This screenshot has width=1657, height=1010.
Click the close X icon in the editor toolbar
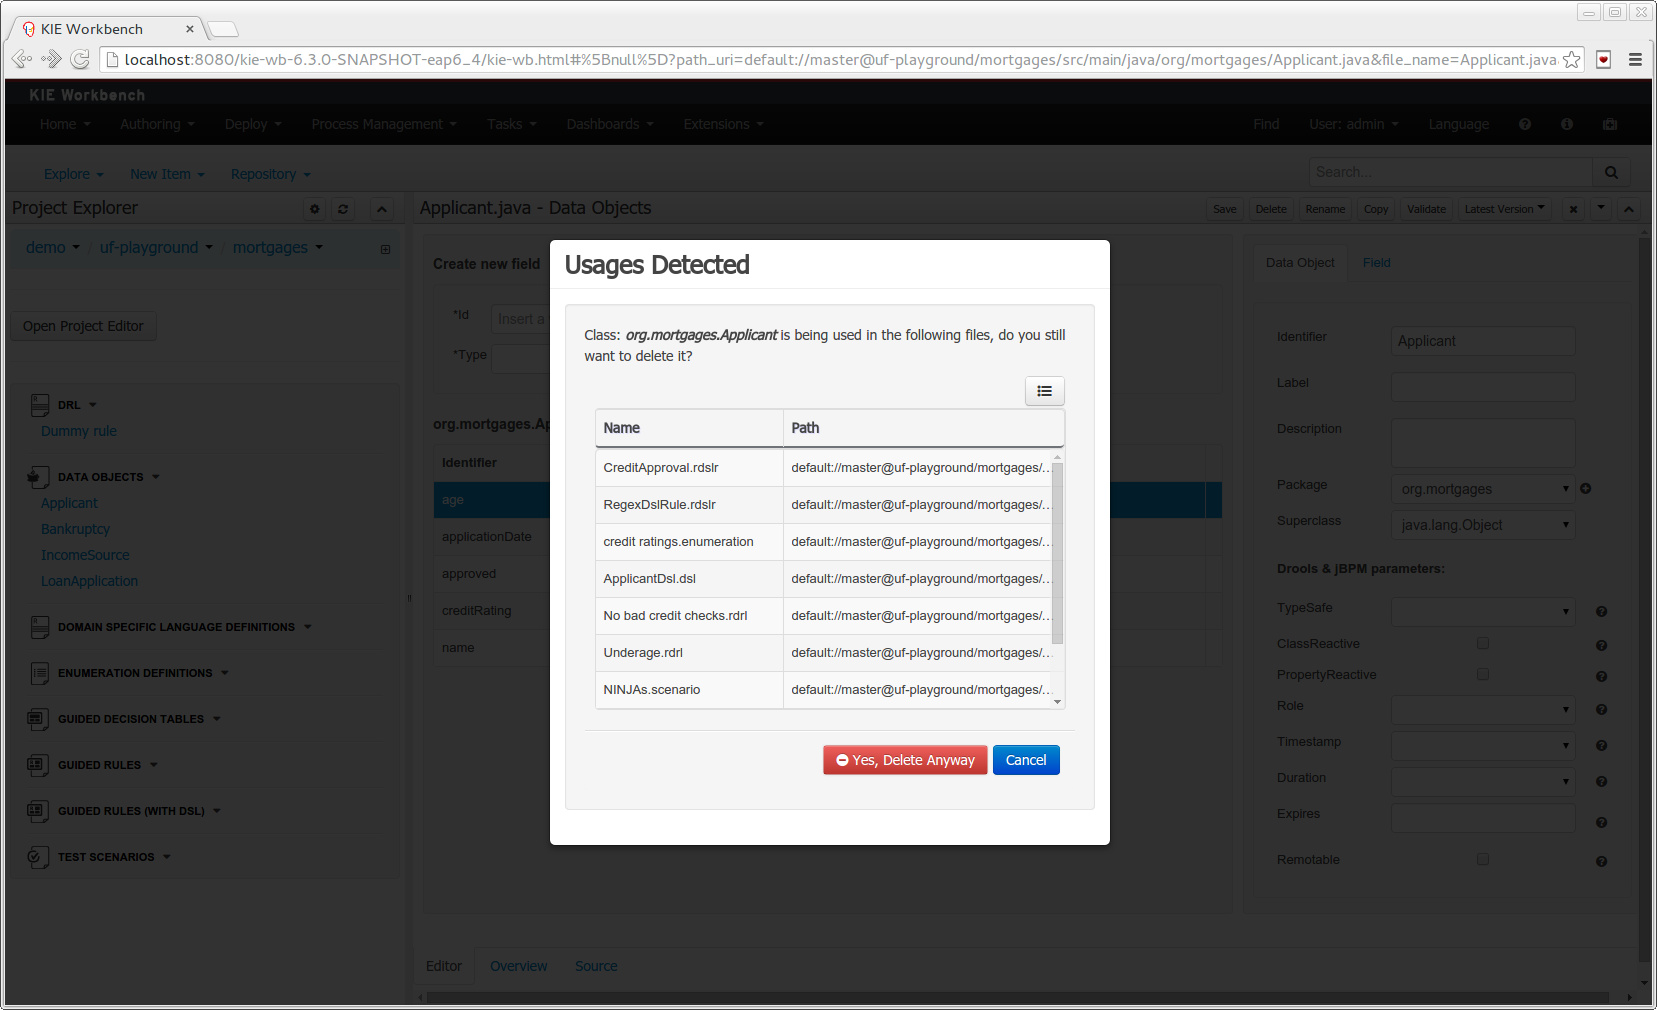[x=1573, y=209]
